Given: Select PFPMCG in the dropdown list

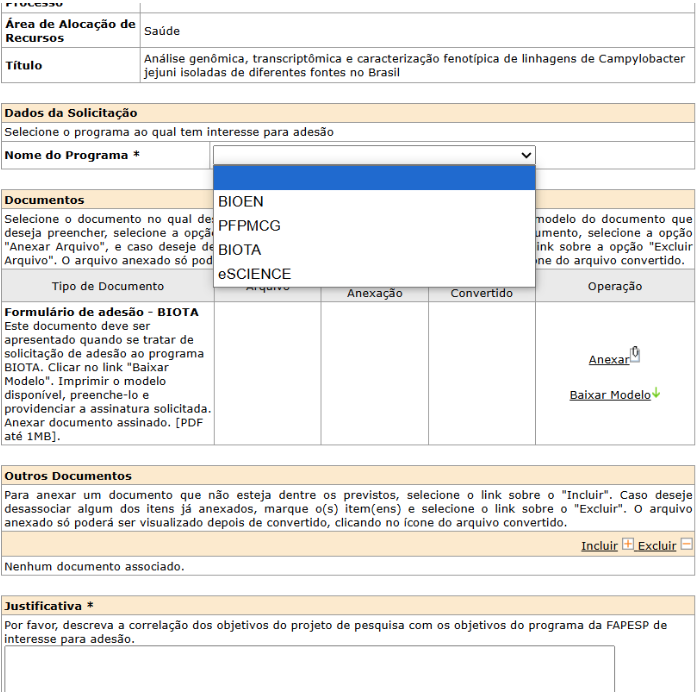Looking at the screenshot, I should point(249,225).
